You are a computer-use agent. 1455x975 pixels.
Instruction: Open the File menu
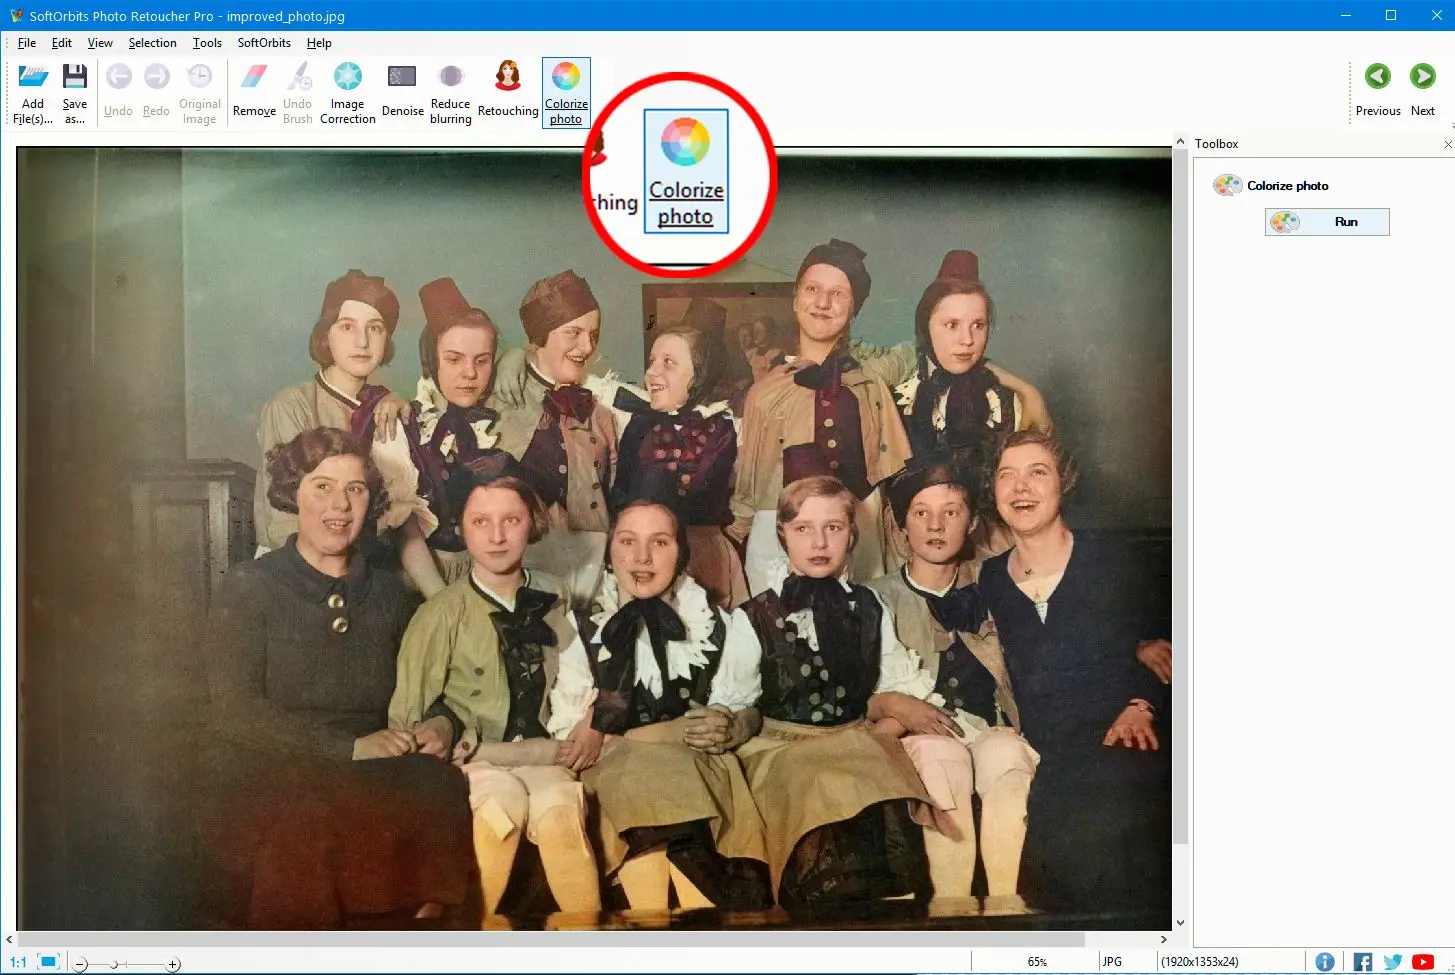pyautogui.click(x=27, y=43)
